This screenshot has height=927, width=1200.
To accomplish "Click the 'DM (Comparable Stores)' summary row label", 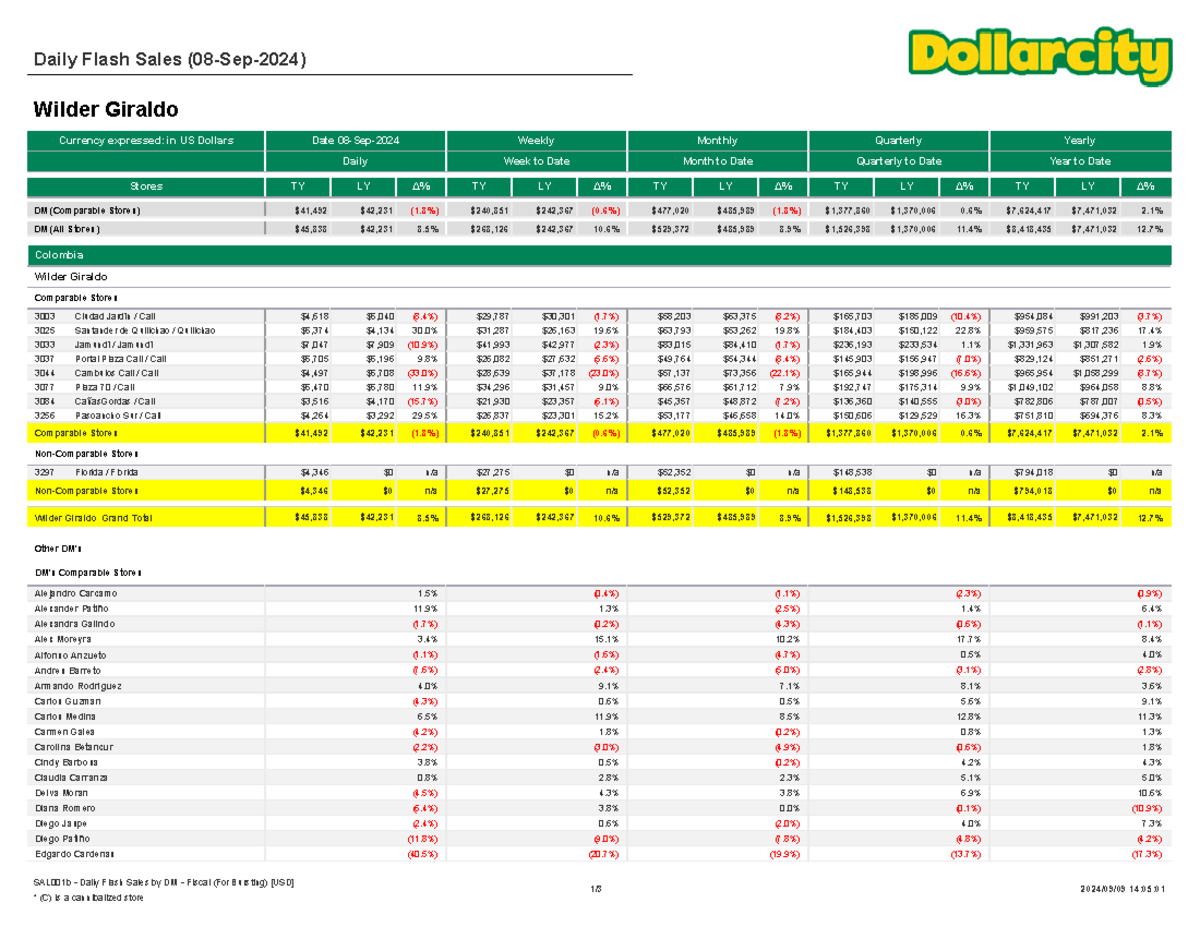I will tap(88, 211).
